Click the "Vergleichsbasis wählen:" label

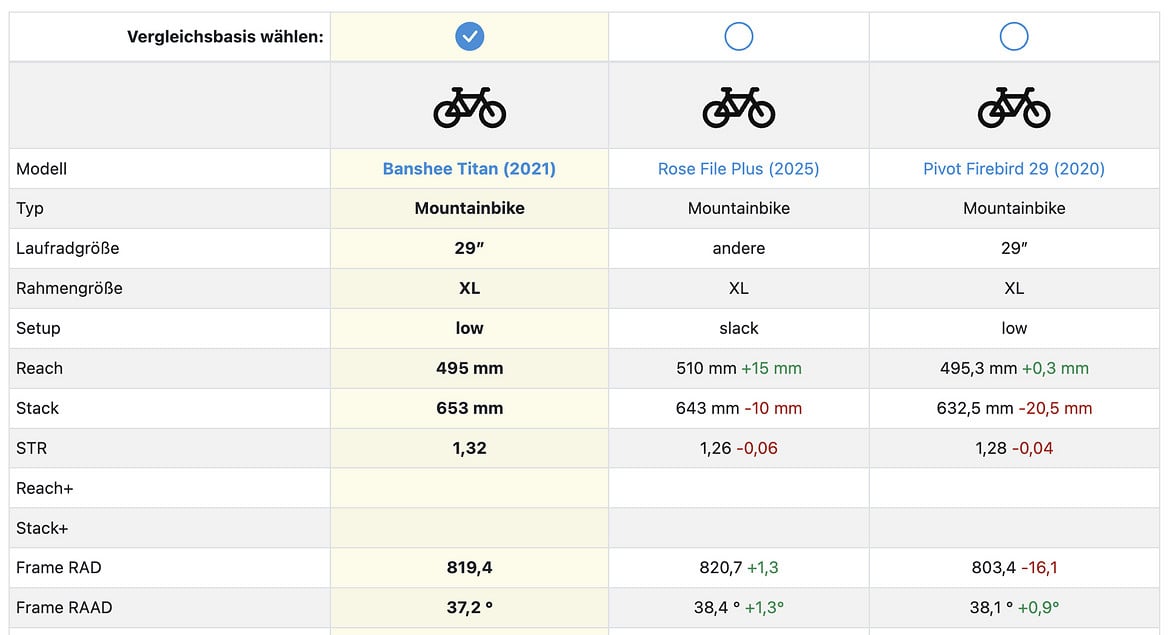(x=225, y=37)
